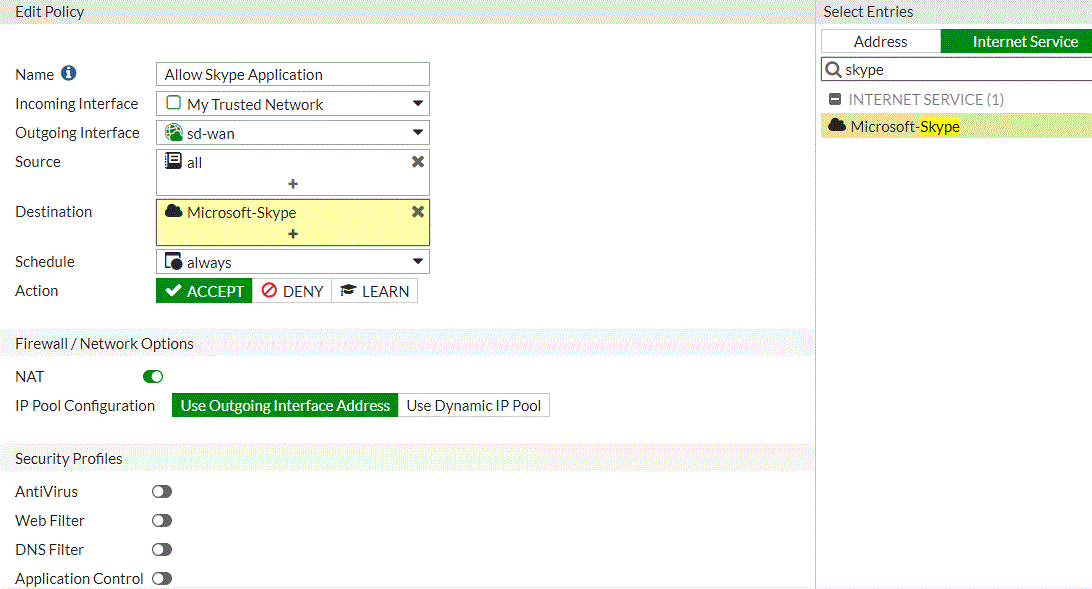Image resolution: width=1092 pixels, height=589 pixels.
Task: Click the skype search field
Action: [x=957, y=70]
